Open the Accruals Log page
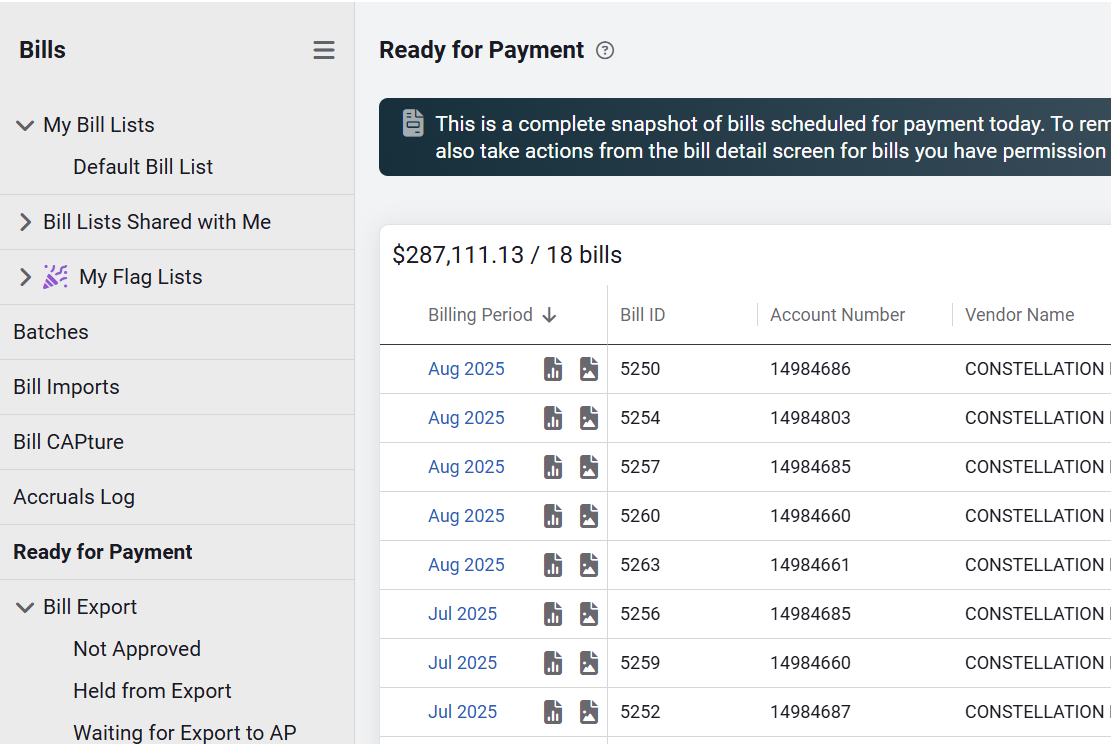The image size is (1111, 744). pyautogui.click(x=74, y=497)
